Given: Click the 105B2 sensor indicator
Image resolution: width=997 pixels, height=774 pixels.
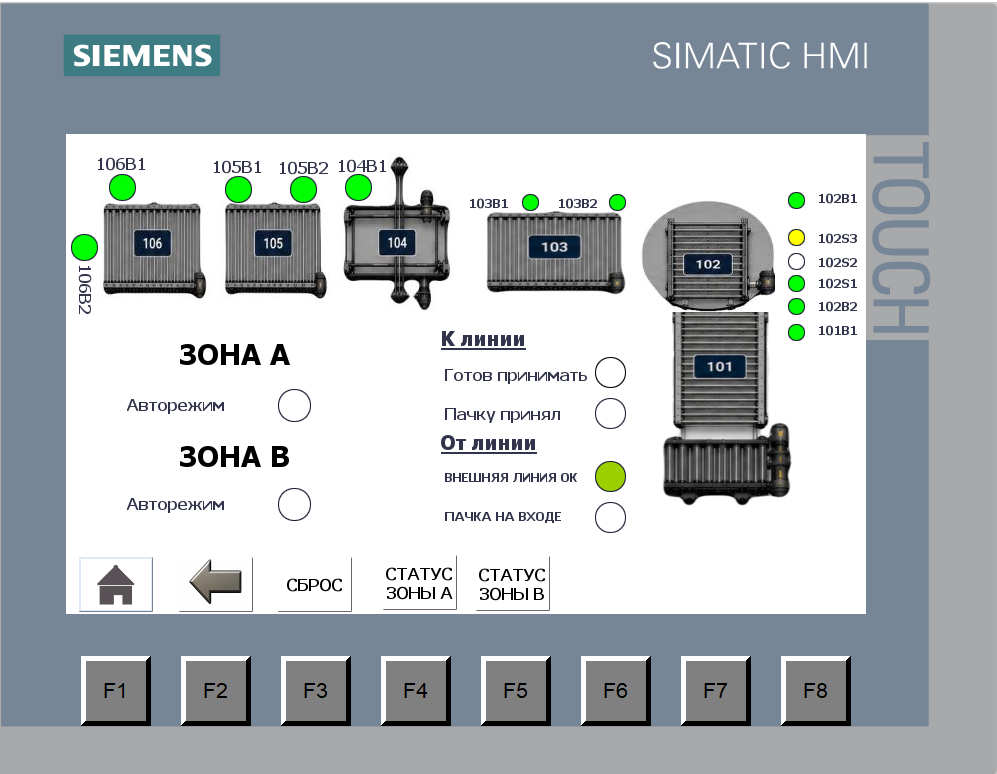Looking at the screenshot, I should pyautogui.click(x=303, y=190).
